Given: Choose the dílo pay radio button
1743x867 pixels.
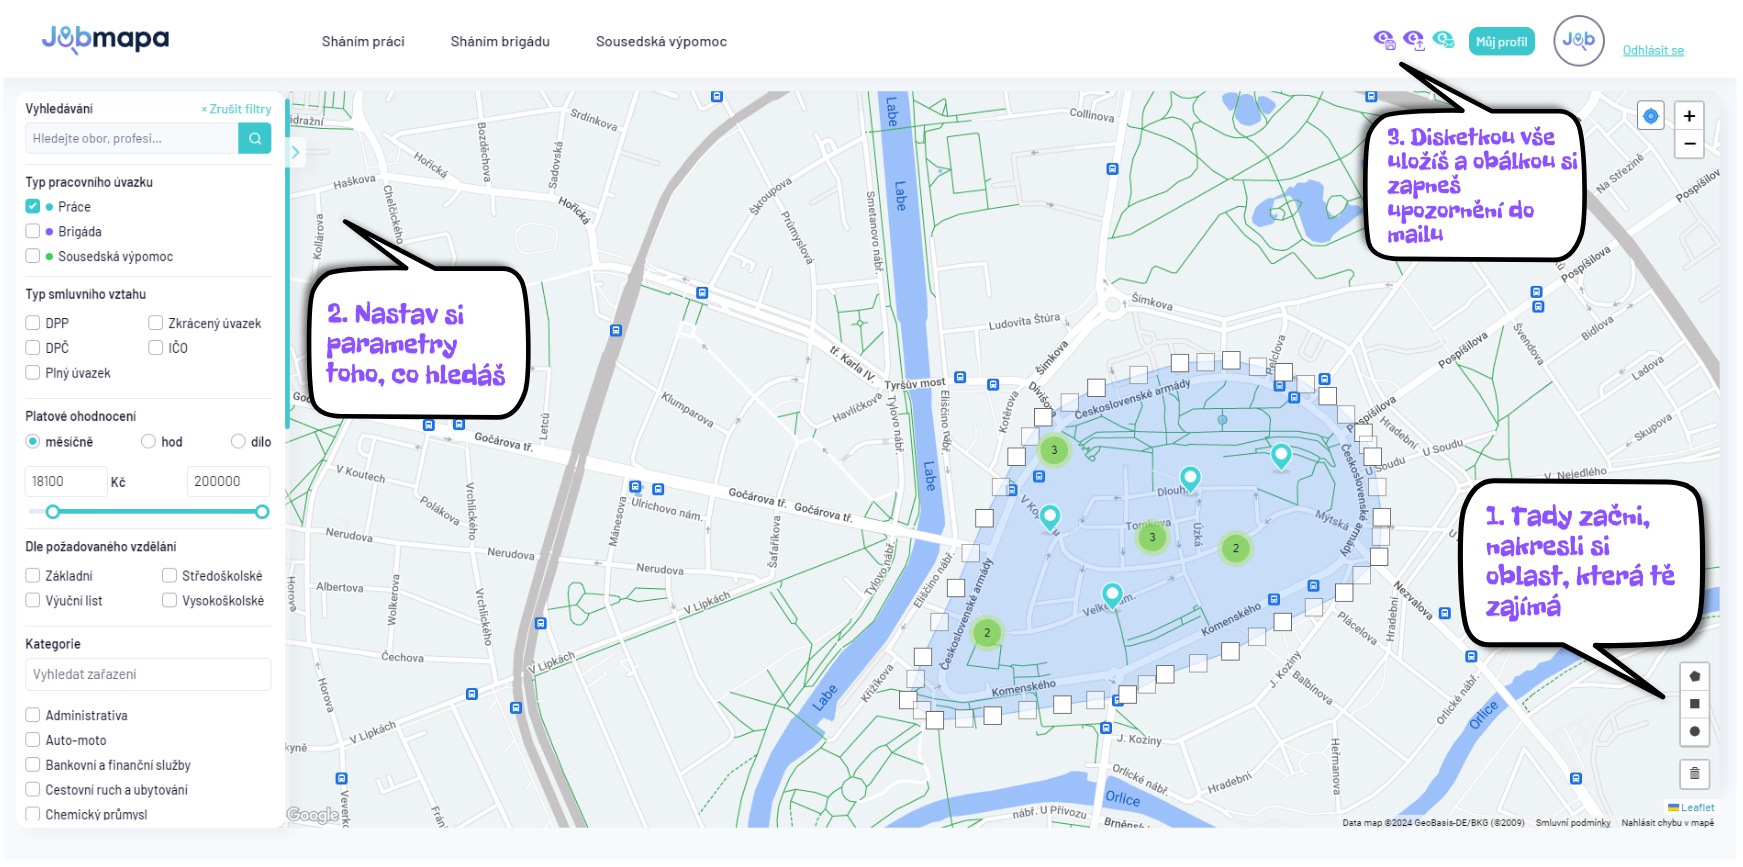Looking at the screenshot, I should click(238, 441).
